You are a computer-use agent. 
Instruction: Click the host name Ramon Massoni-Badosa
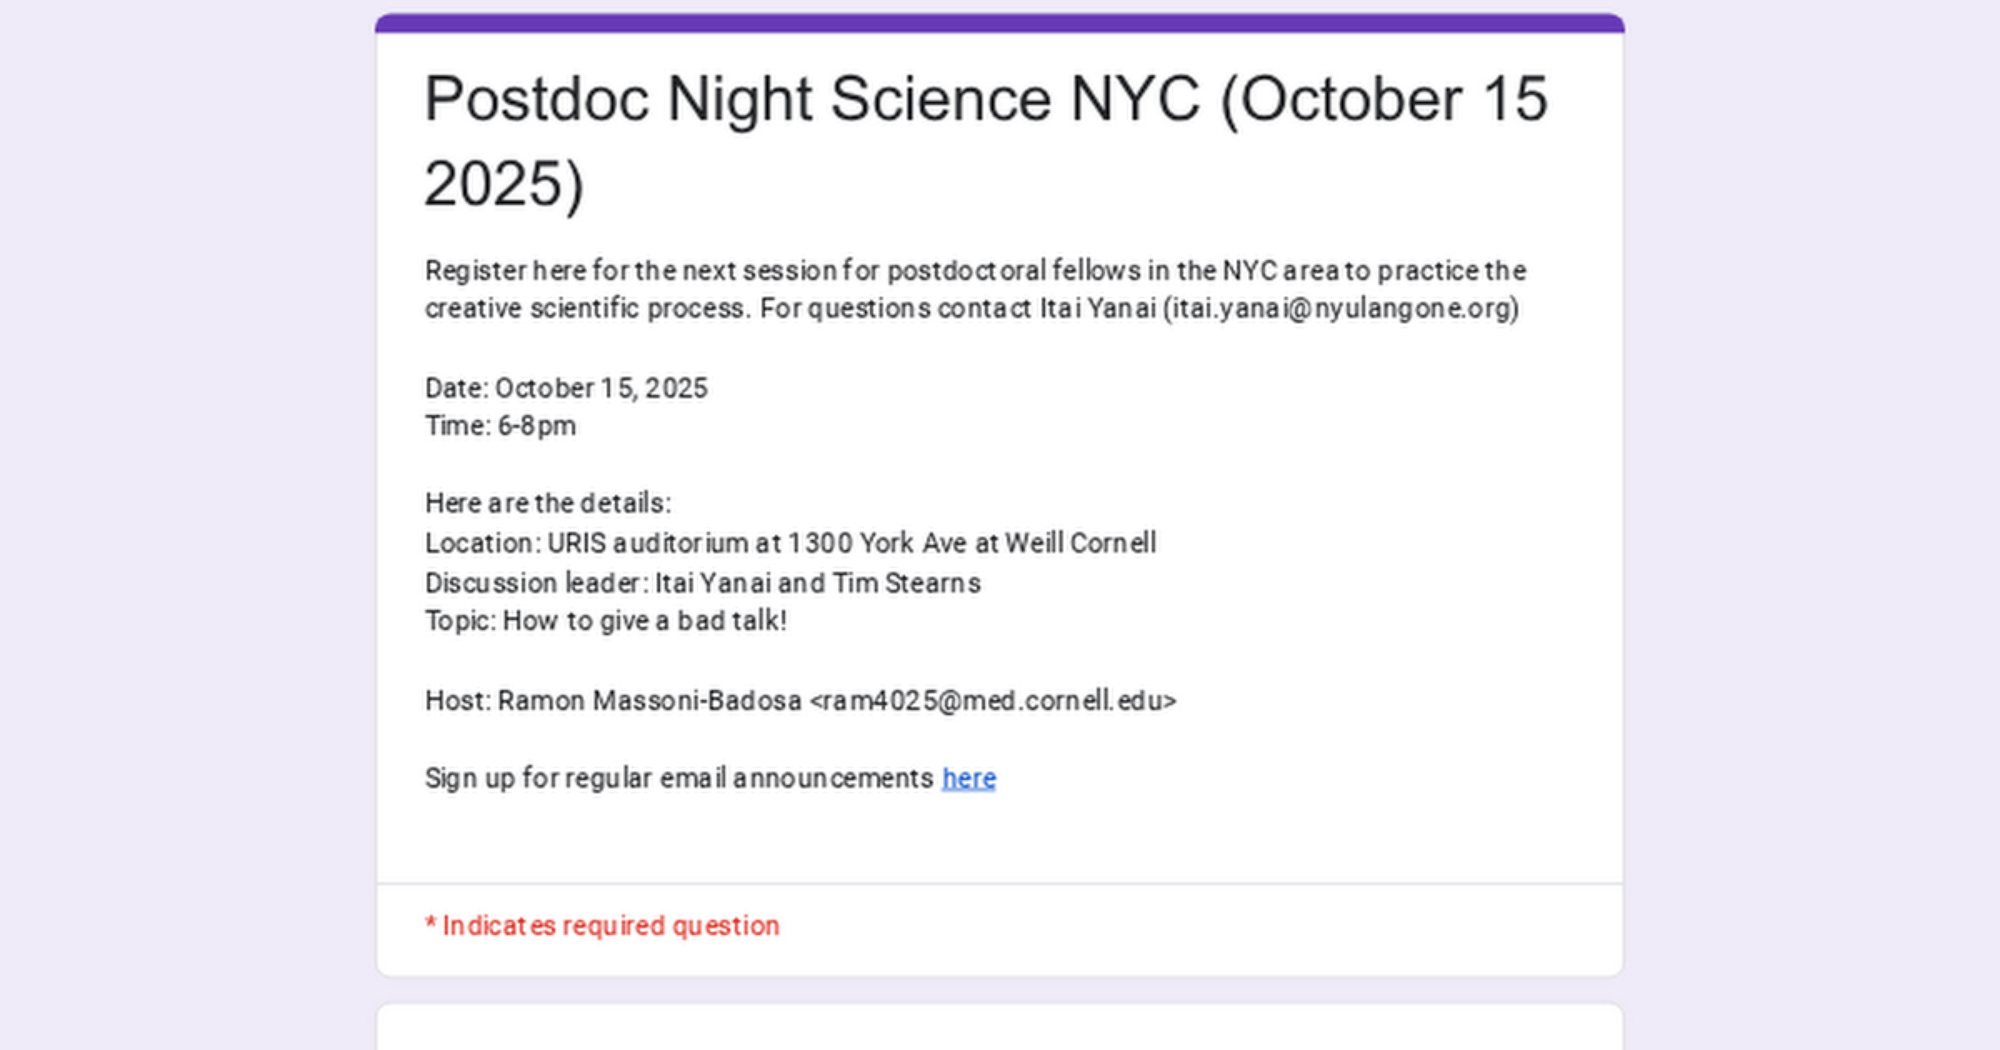click(x=649, y=700)
